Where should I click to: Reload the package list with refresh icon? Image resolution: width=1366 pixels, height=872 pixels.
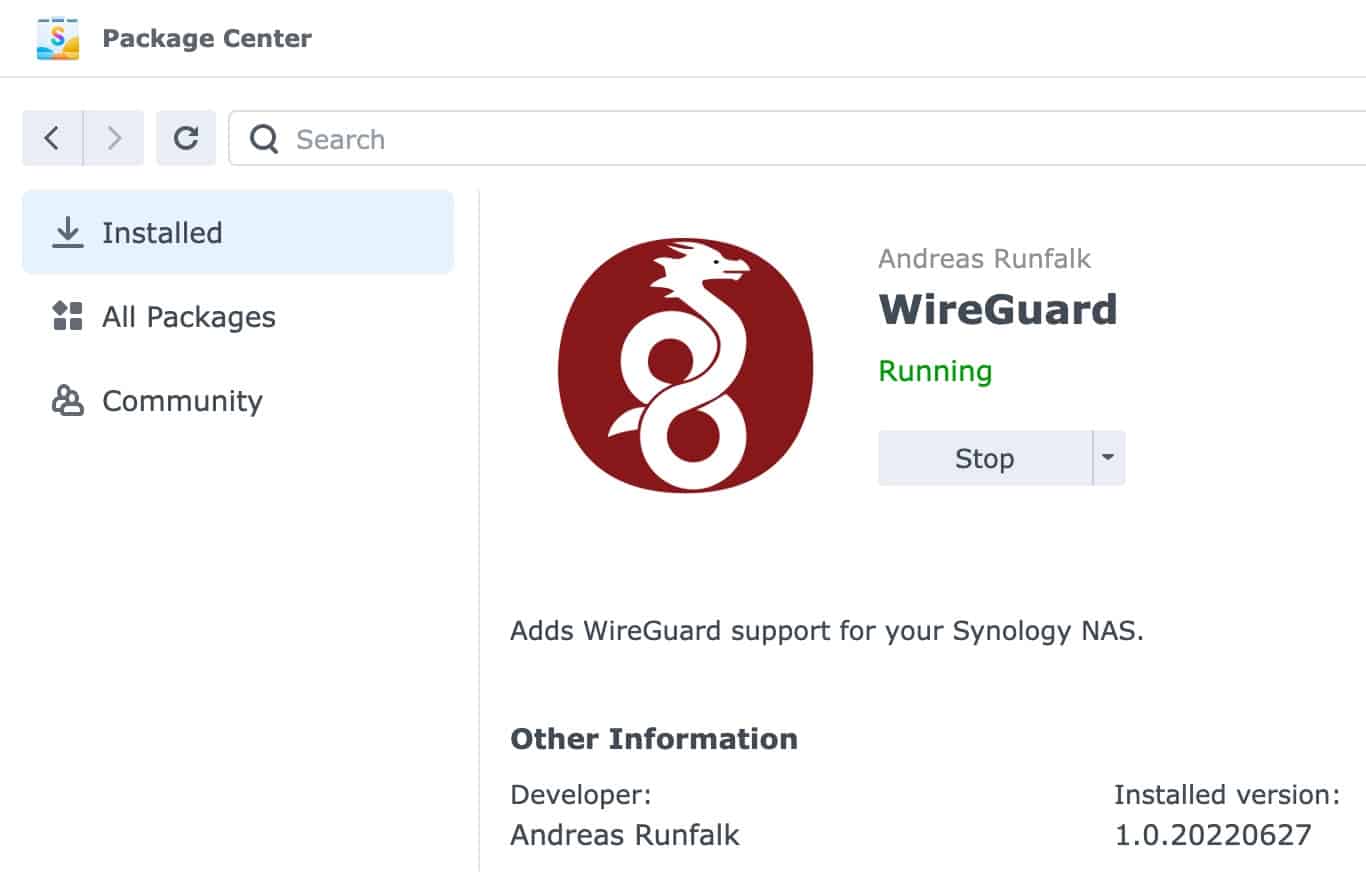point(186,138)
